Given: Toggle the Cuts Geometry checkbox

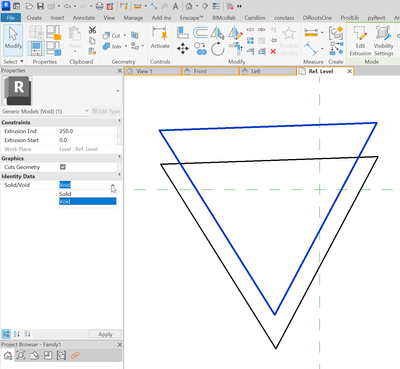Looking at the screenshot, I should (x=63, y=167).
